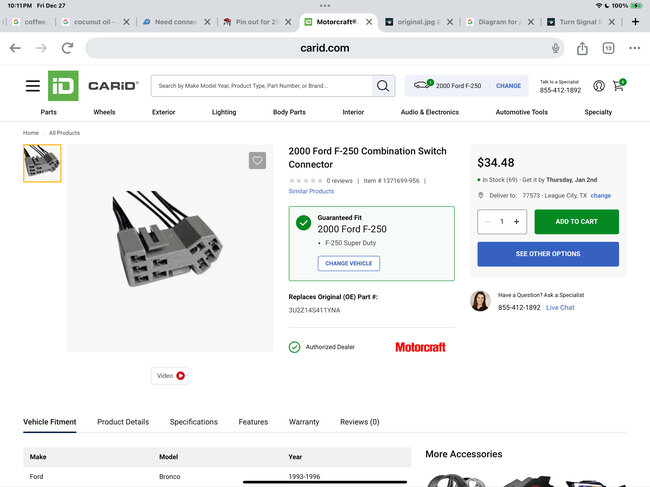
Task: Reload the page in browser
Action: (67, 48)
